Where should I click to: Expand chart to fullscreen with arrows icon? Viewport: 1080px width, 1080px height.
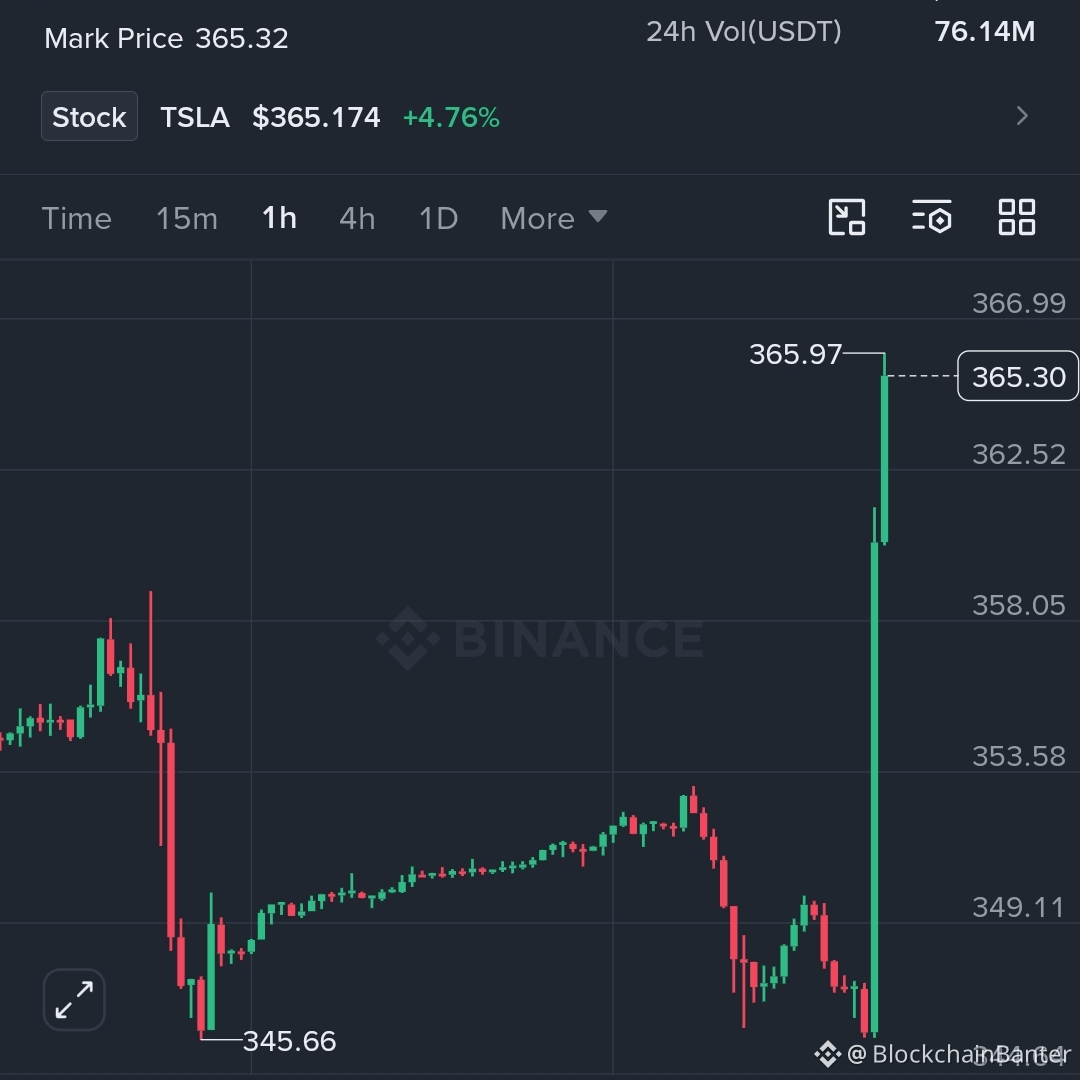(74, 999)
